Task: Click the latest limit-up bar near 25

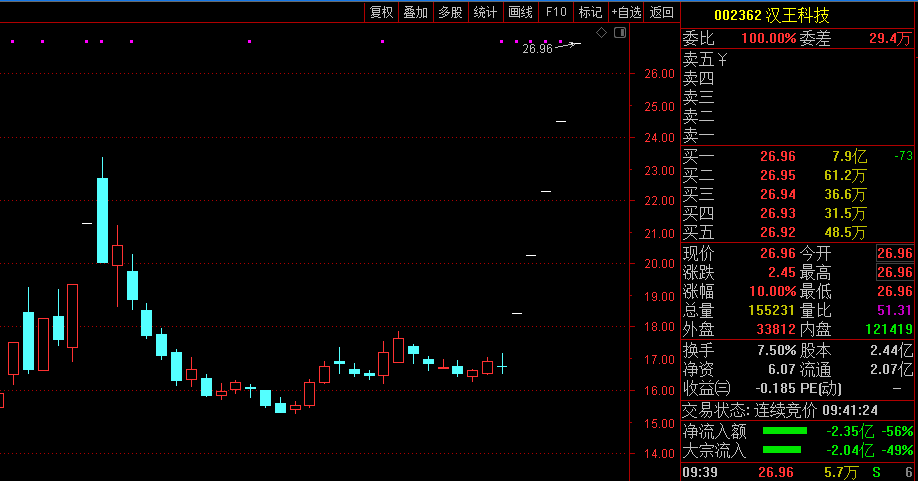Action: (x=561, y=121)
